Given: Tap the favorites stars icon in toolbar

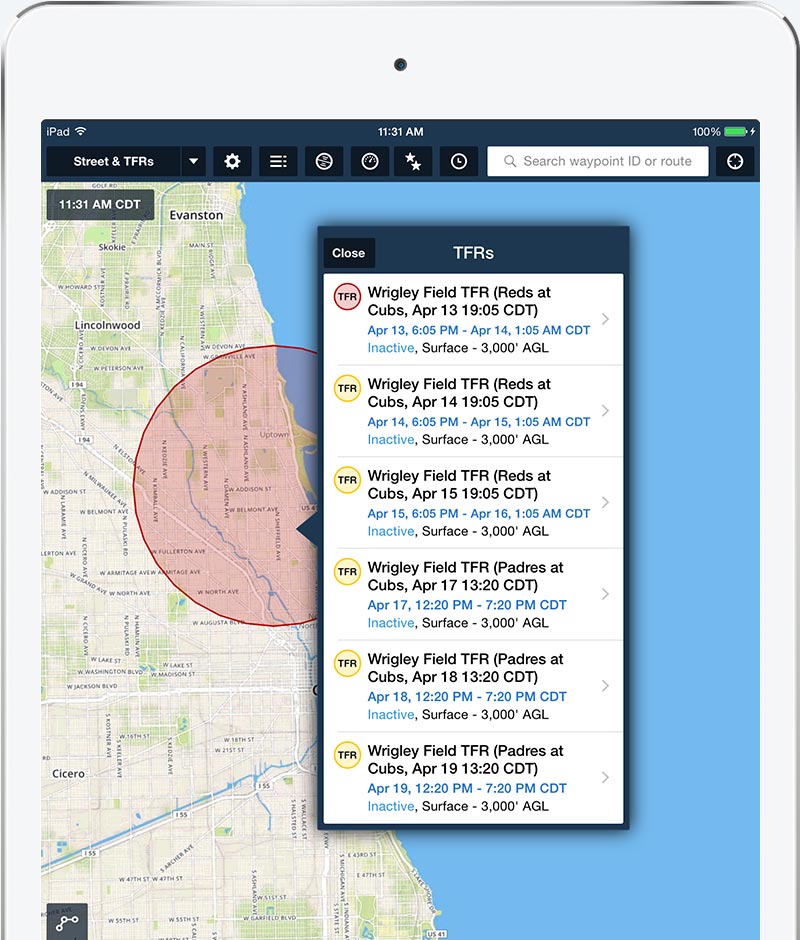Looking at the screenshot, I should click(x=413, y=161).
